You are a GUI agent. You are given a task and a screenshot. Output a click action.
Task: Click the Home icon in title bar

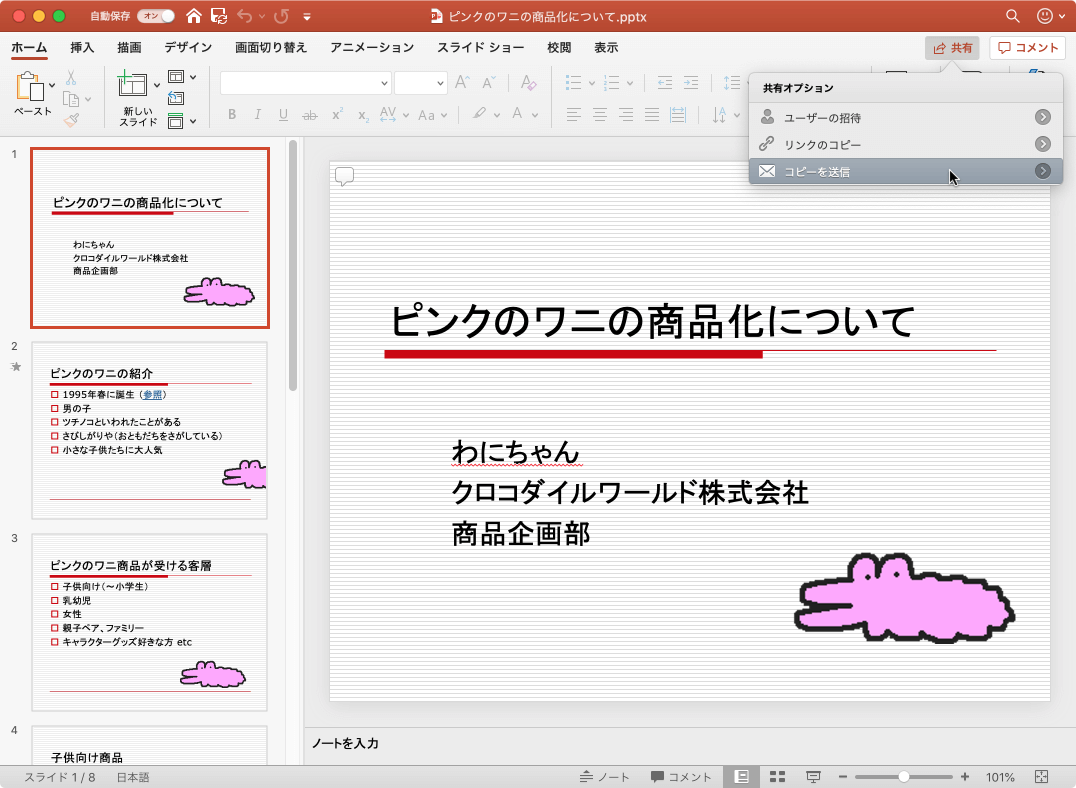coord(193,16)
